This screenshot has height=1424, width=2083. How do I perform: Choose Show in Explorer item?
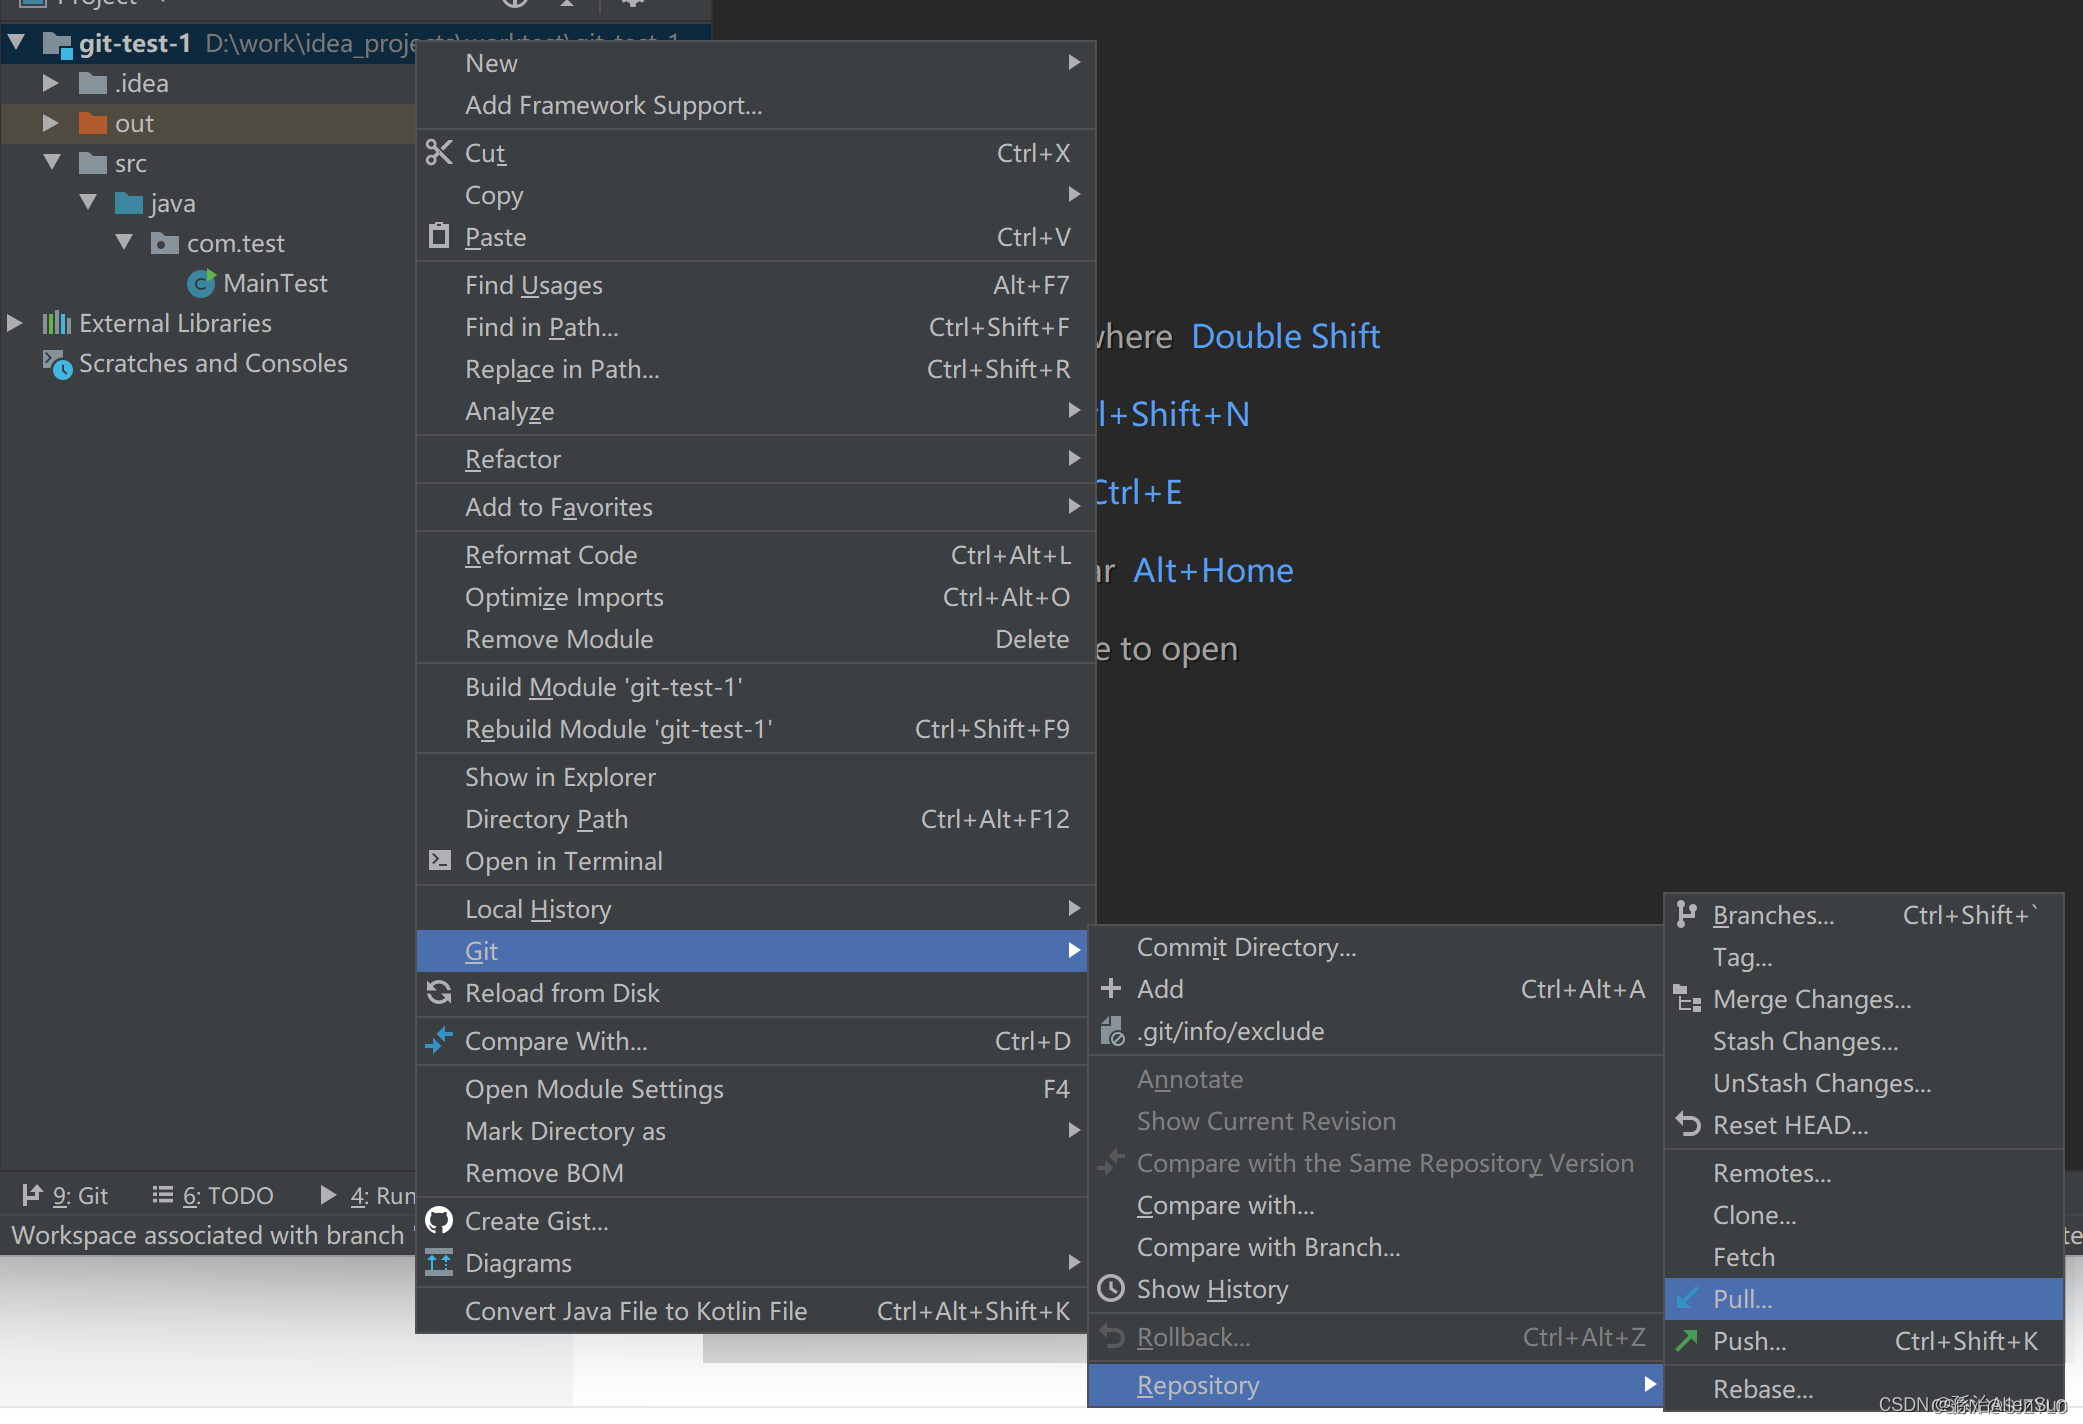pyautogui.click(x=756, y=776)
